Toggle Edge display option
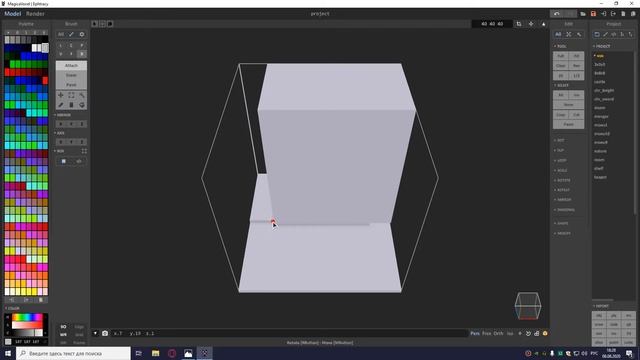The height and width of the screenshot is (360, 640). click(79, 327)
